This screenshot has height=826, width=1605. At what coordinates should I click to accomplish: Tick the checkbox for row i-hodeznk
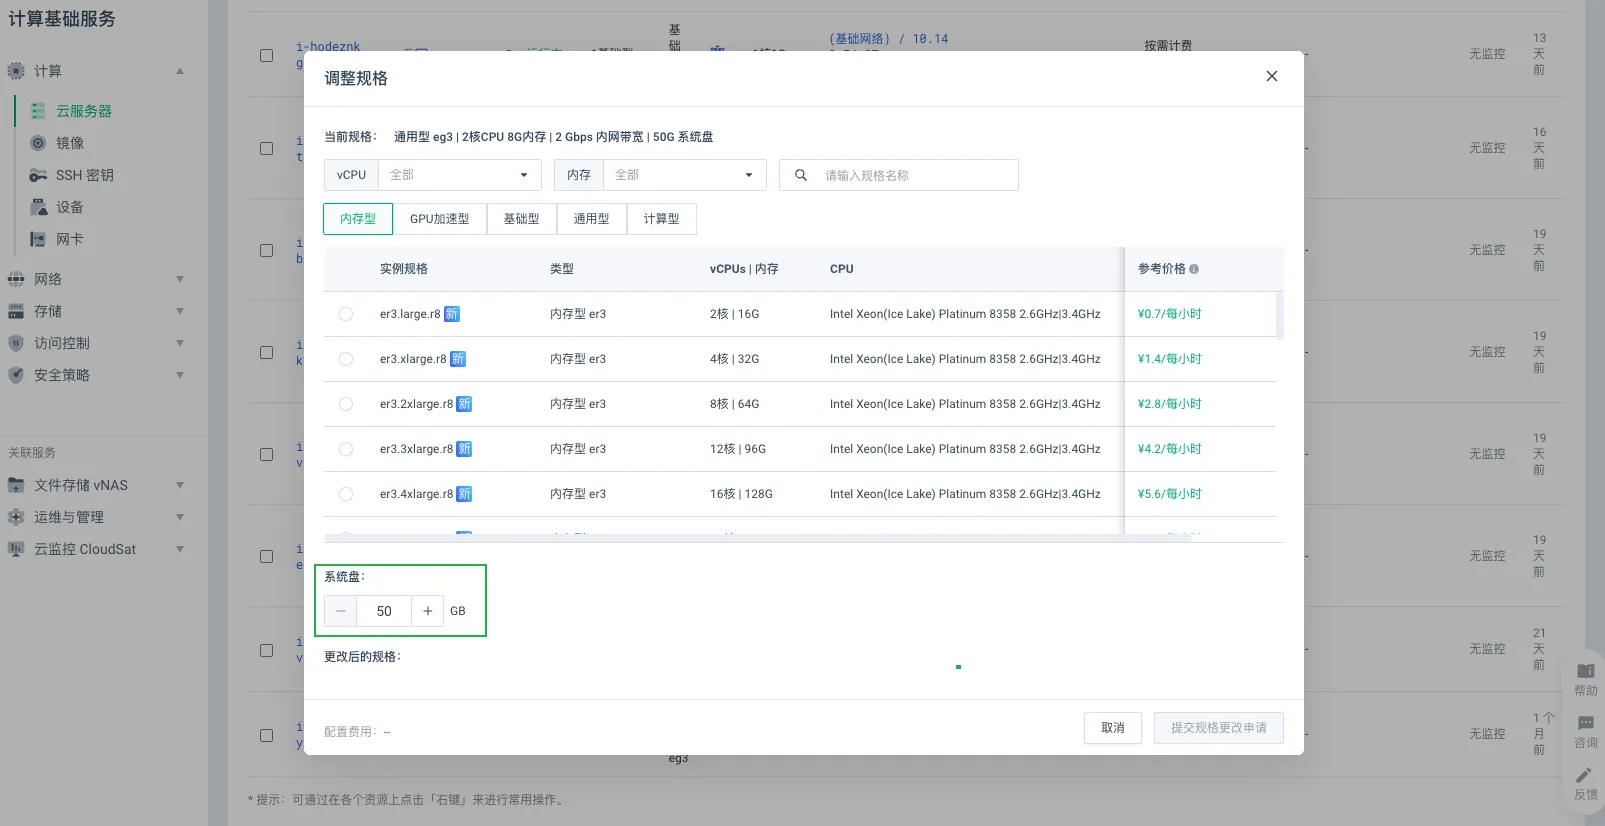click(x=267, y=55)
